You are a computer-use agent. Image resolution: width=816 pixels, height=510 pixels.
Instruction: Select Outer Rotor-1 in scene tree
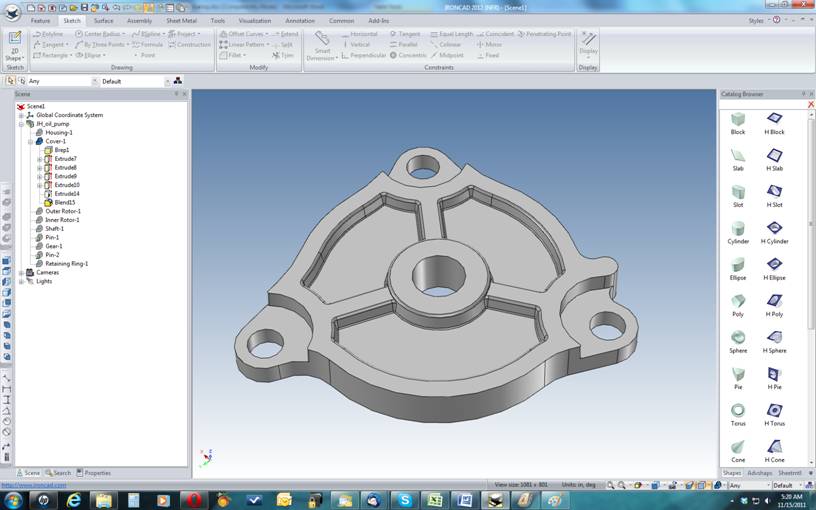[x=62, y=211]
